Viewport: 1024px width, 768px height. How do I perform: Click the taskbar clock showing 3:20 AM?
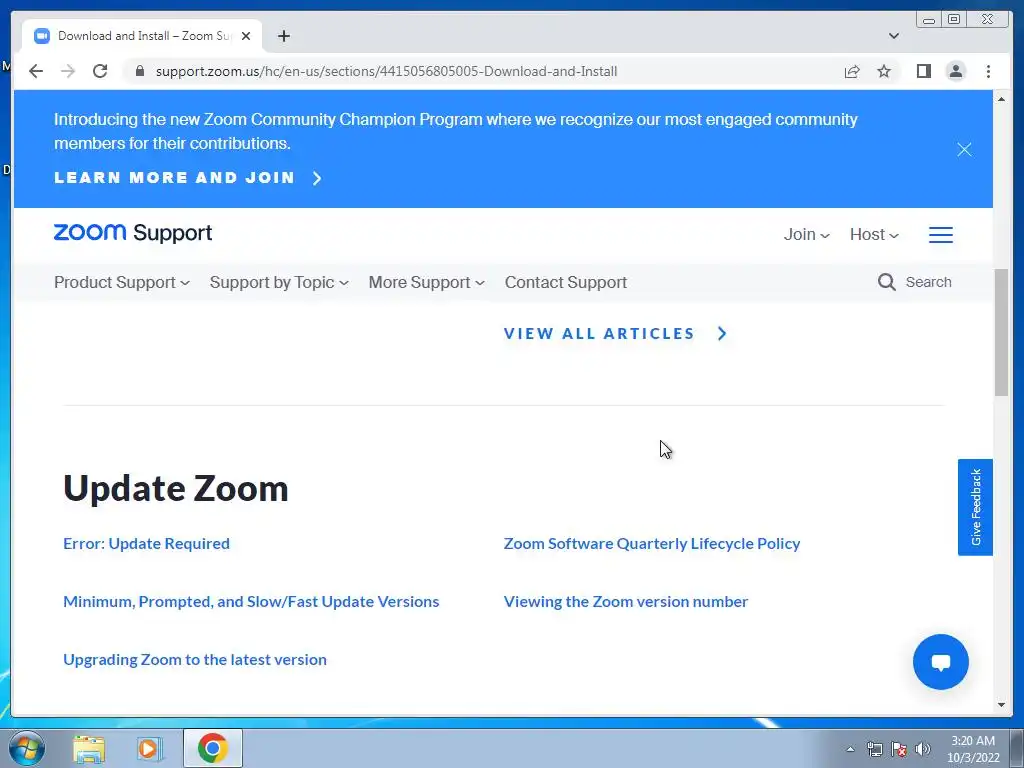pyautogui.click(x=973, y=749)
